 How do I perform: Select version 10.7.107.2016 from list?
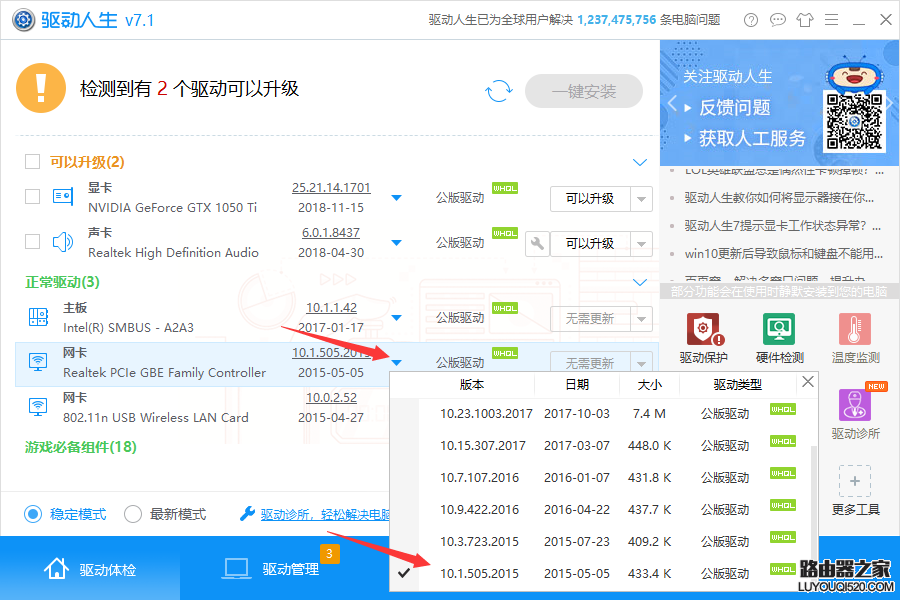602,478
